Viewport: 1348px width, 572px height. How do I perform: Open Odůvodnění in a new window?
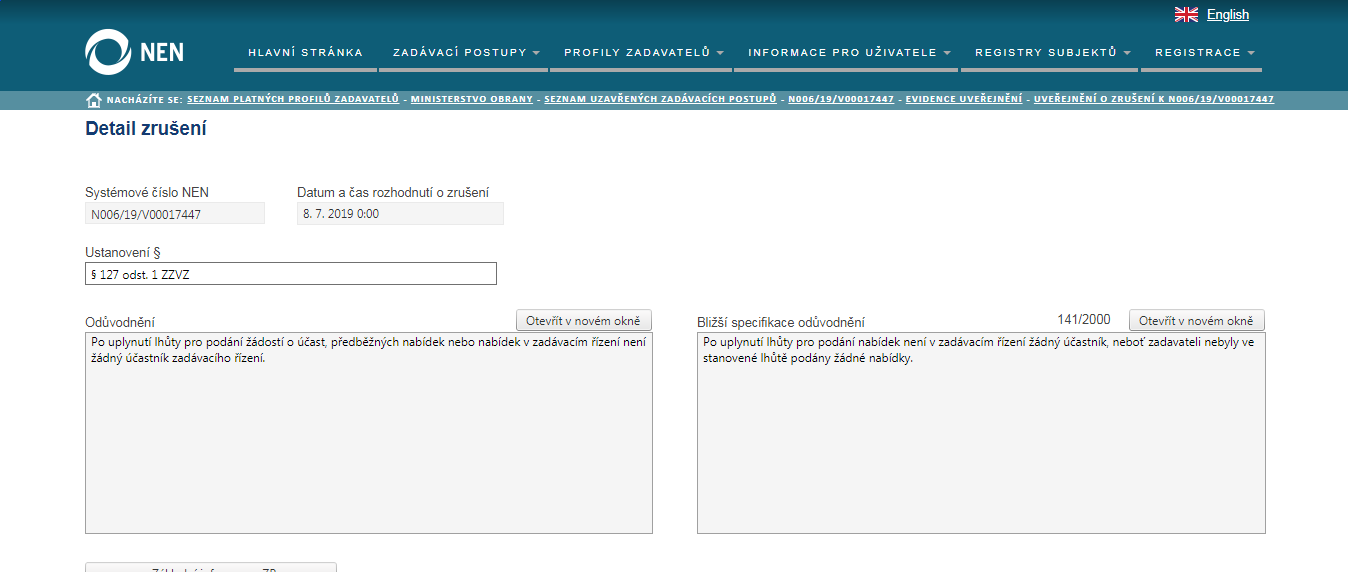[x=584, y=321]
